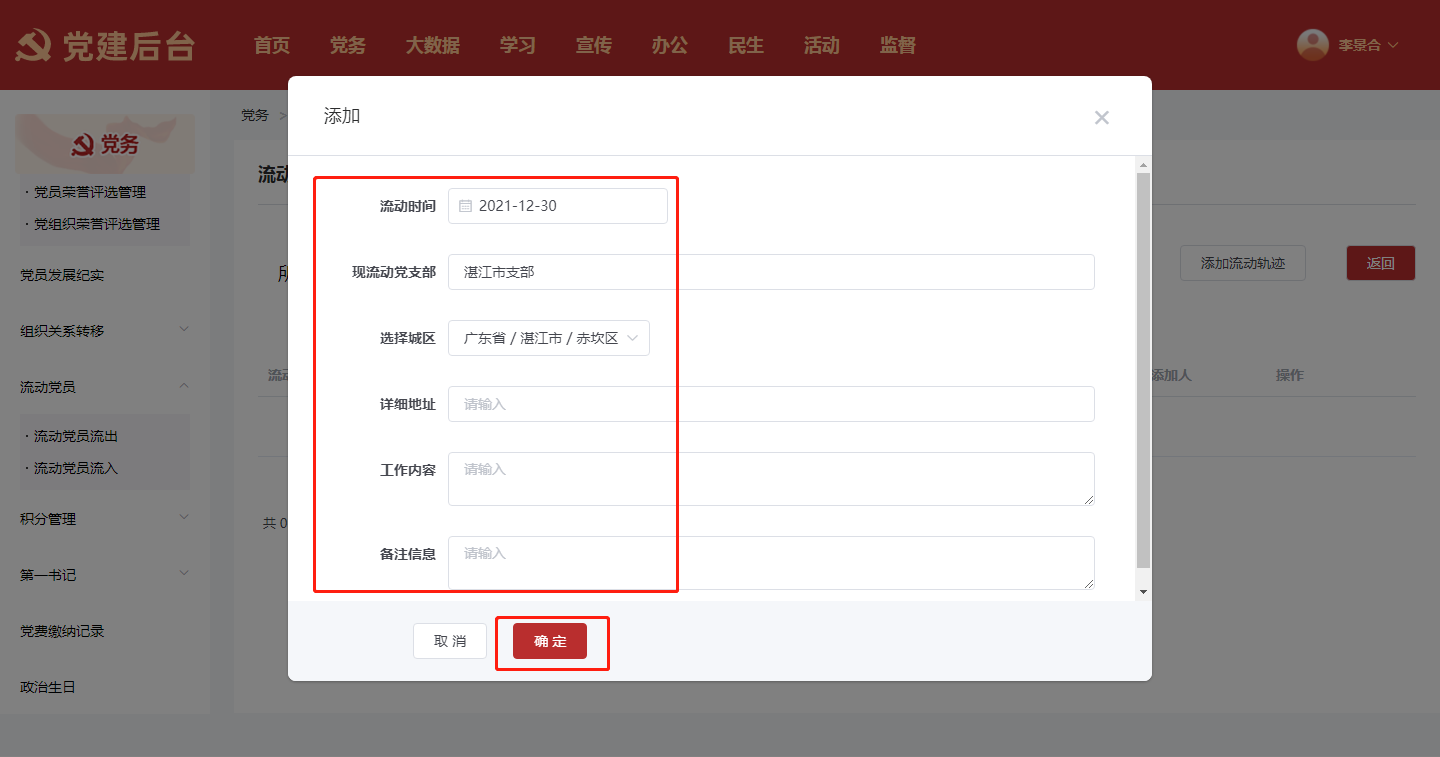Expand 组织关系转移 sidebar section
The height and width of the screenshot is (757, 1440).
[x=184, y=329]
